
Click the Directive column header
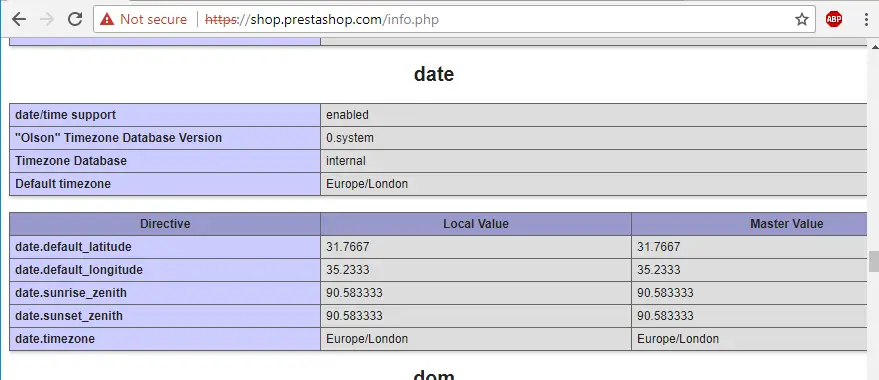click(x=165, y=224)
